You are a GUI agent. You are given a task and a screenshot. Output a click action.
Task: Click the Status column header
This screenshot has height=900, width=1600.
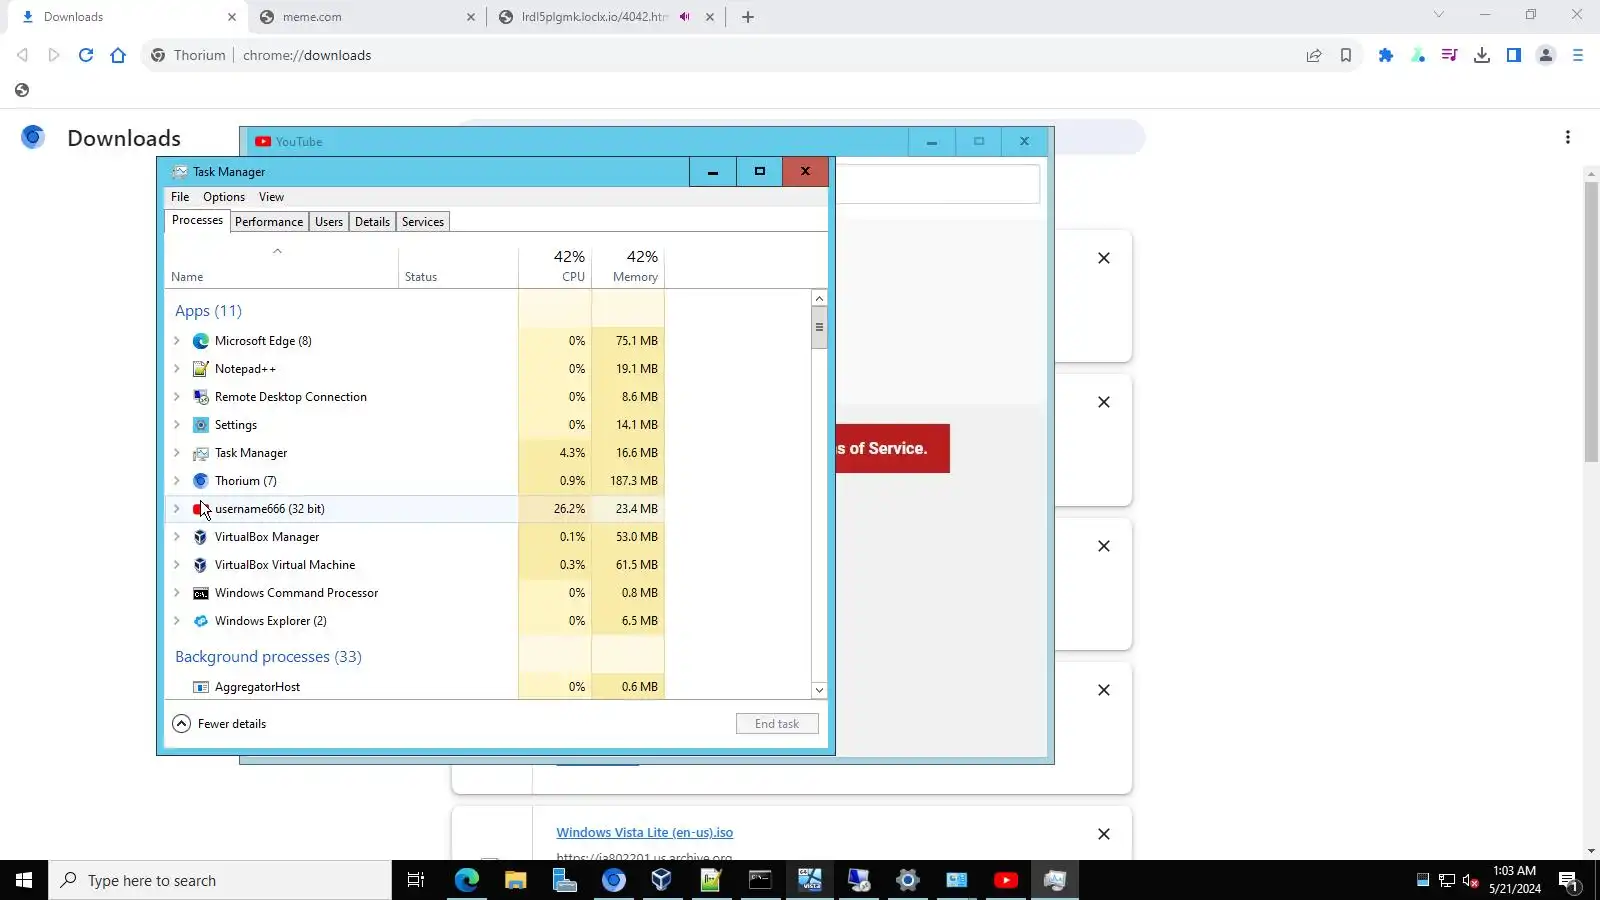click(x=459, y=266)
